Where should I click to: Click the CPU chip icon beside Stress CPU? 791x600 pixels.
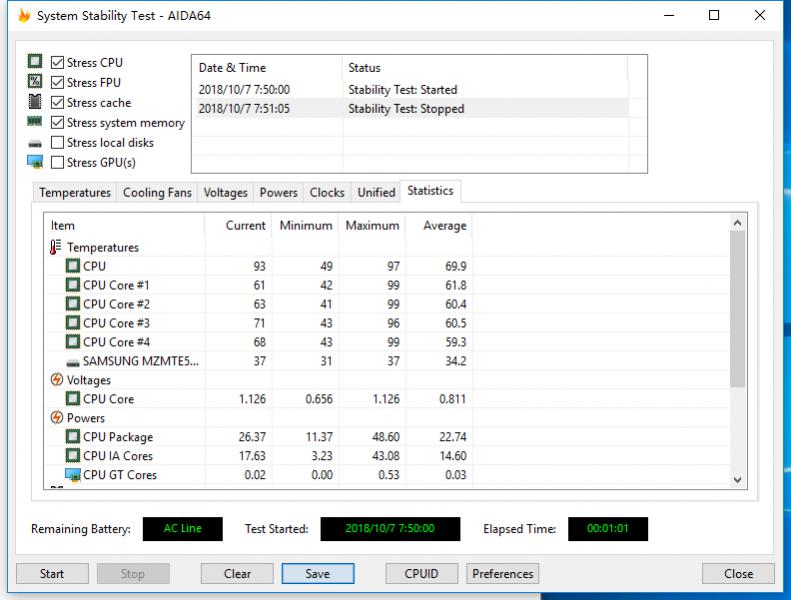click(x=35, y=62)
